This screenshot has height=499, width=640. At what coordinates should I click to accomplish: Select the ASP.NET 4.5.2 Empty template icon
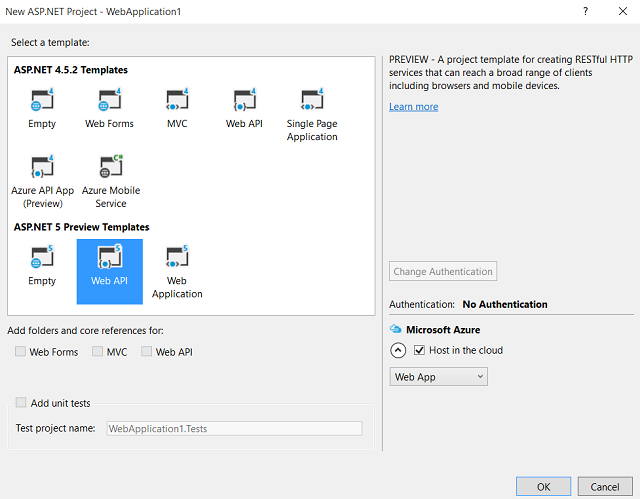pyautogui.click(x=42, y=100)
